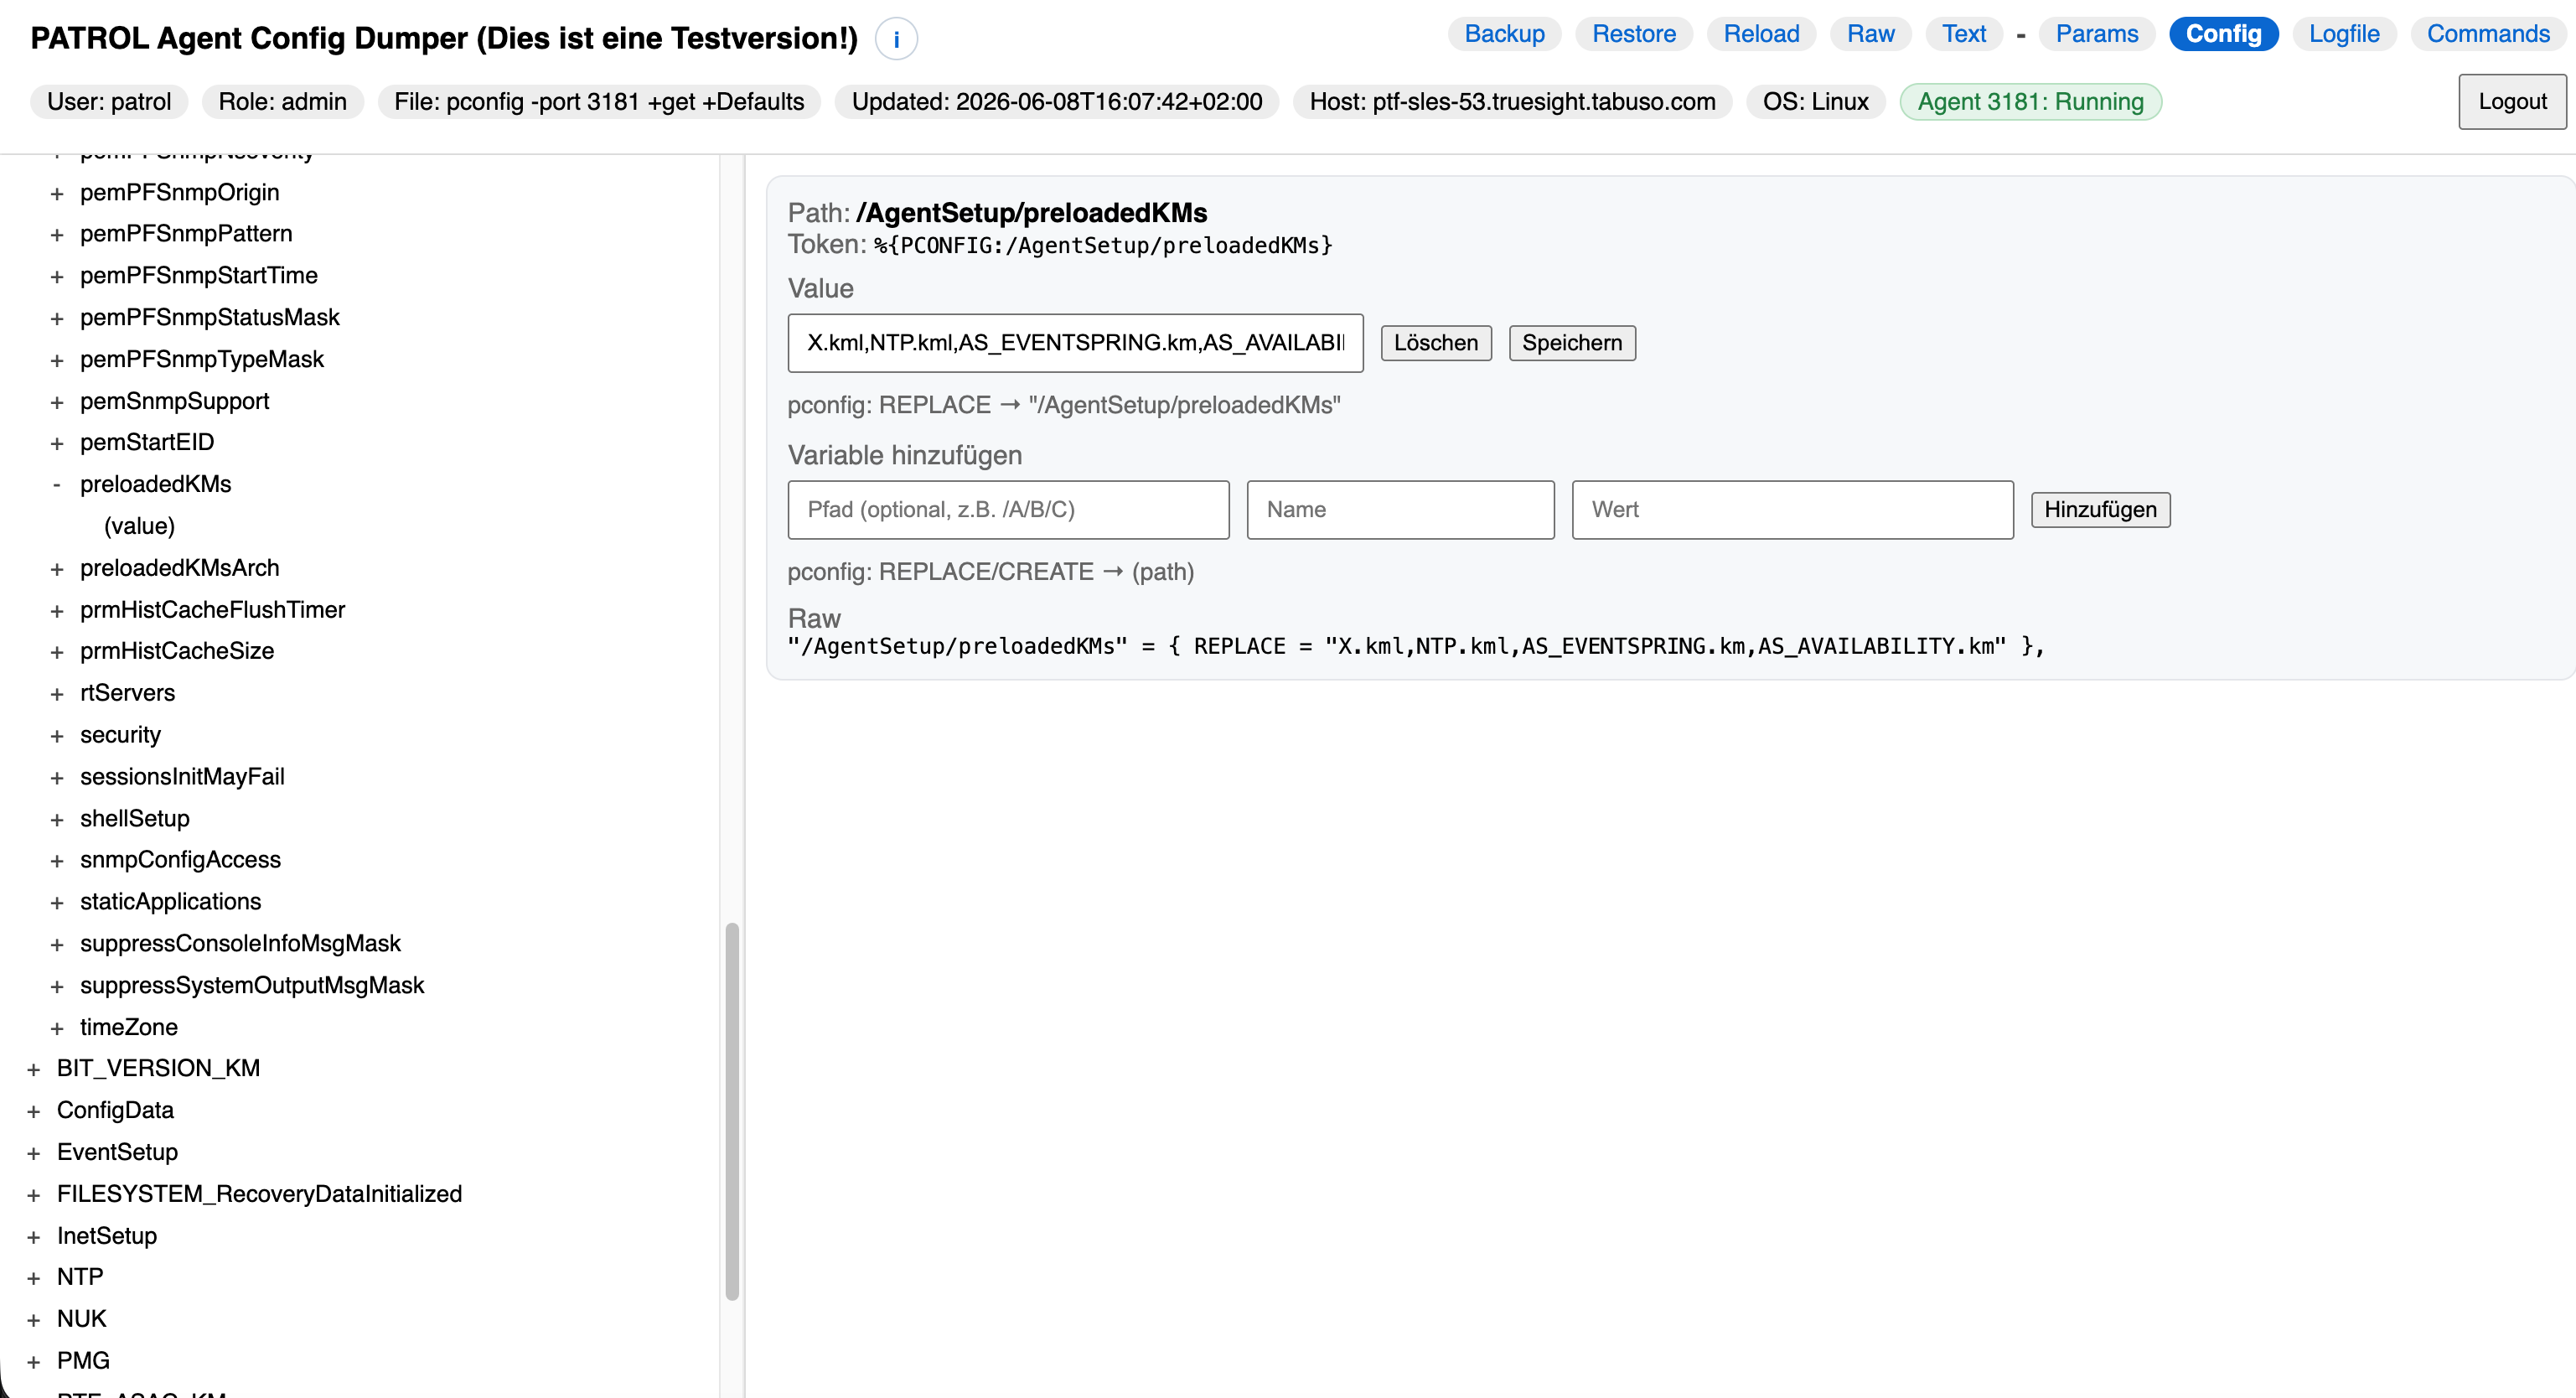The image size is (2576, 1398).
Task: Expand the sessionsInitMayFail node
Action: pyautogui.click(x=57, y=779)
